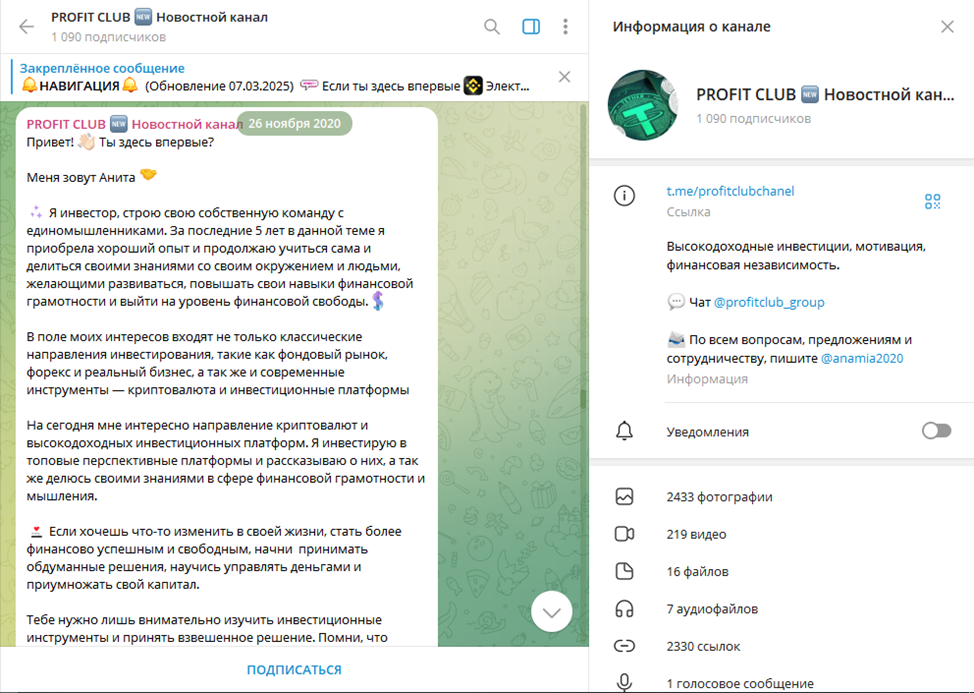Click the chat scrollbar track

583,373
